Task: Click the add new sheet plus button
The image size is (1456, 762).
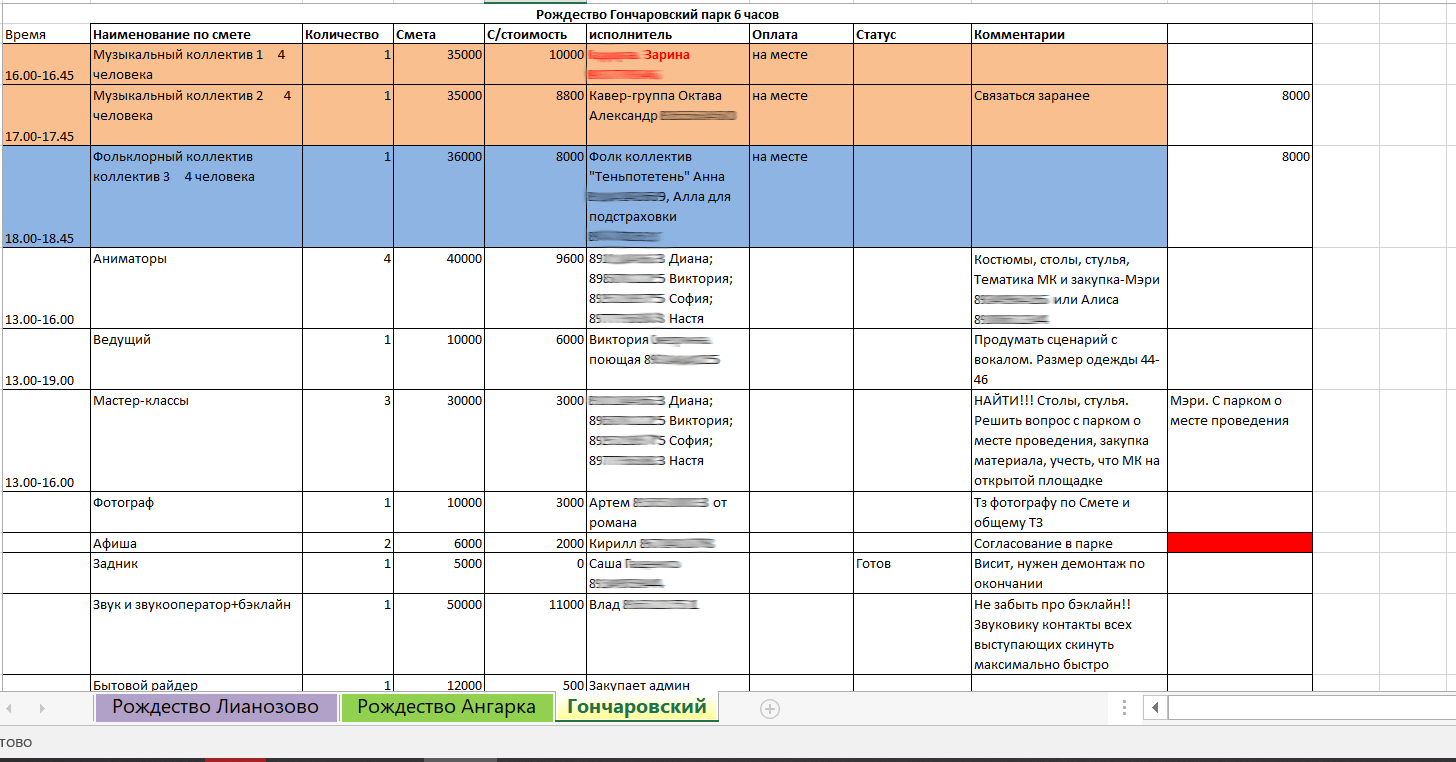Action: 769,708
